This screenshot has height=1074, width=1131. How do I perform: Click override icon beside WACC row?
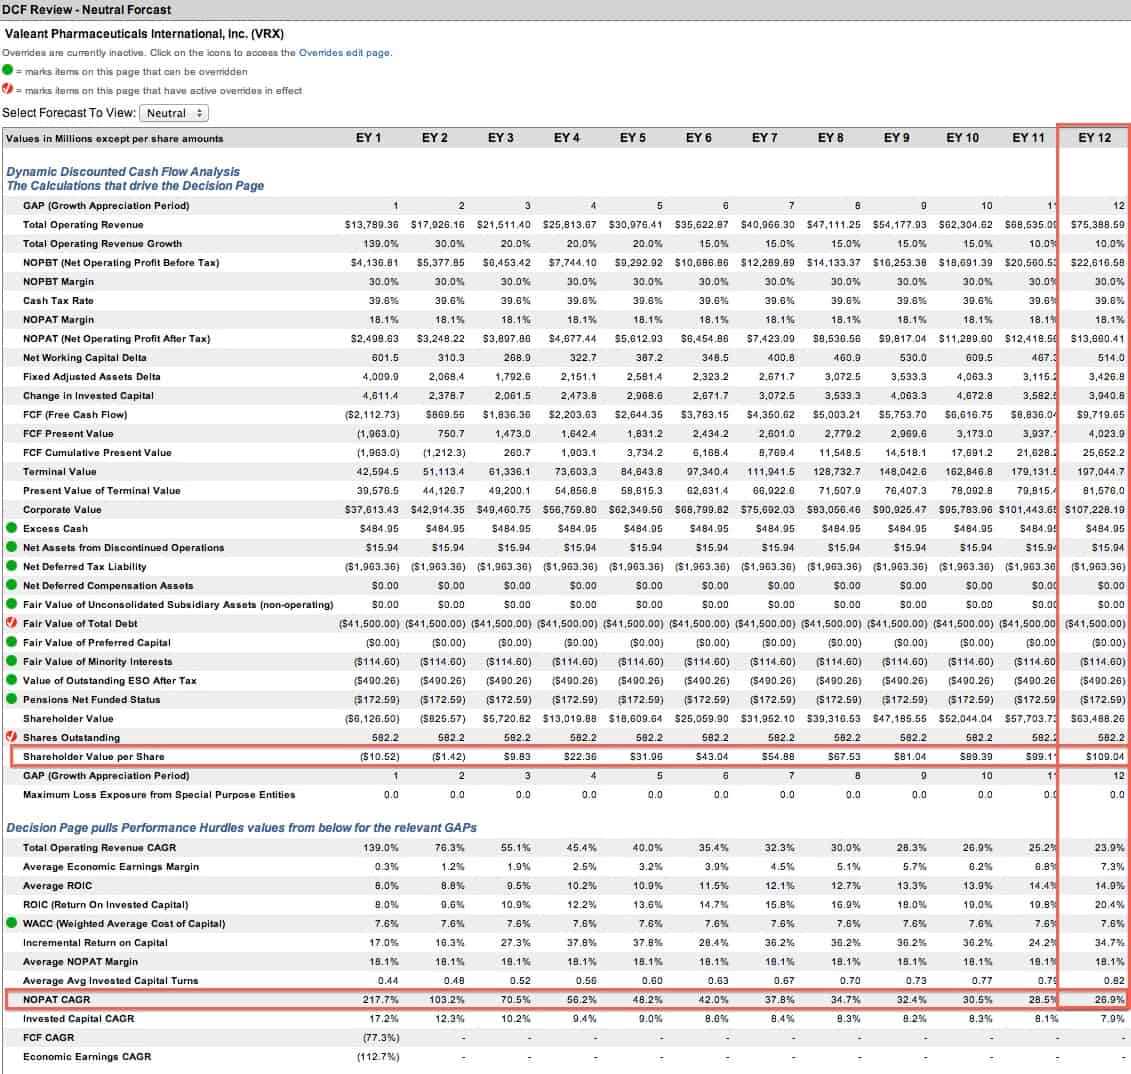(x=12, y=923)
